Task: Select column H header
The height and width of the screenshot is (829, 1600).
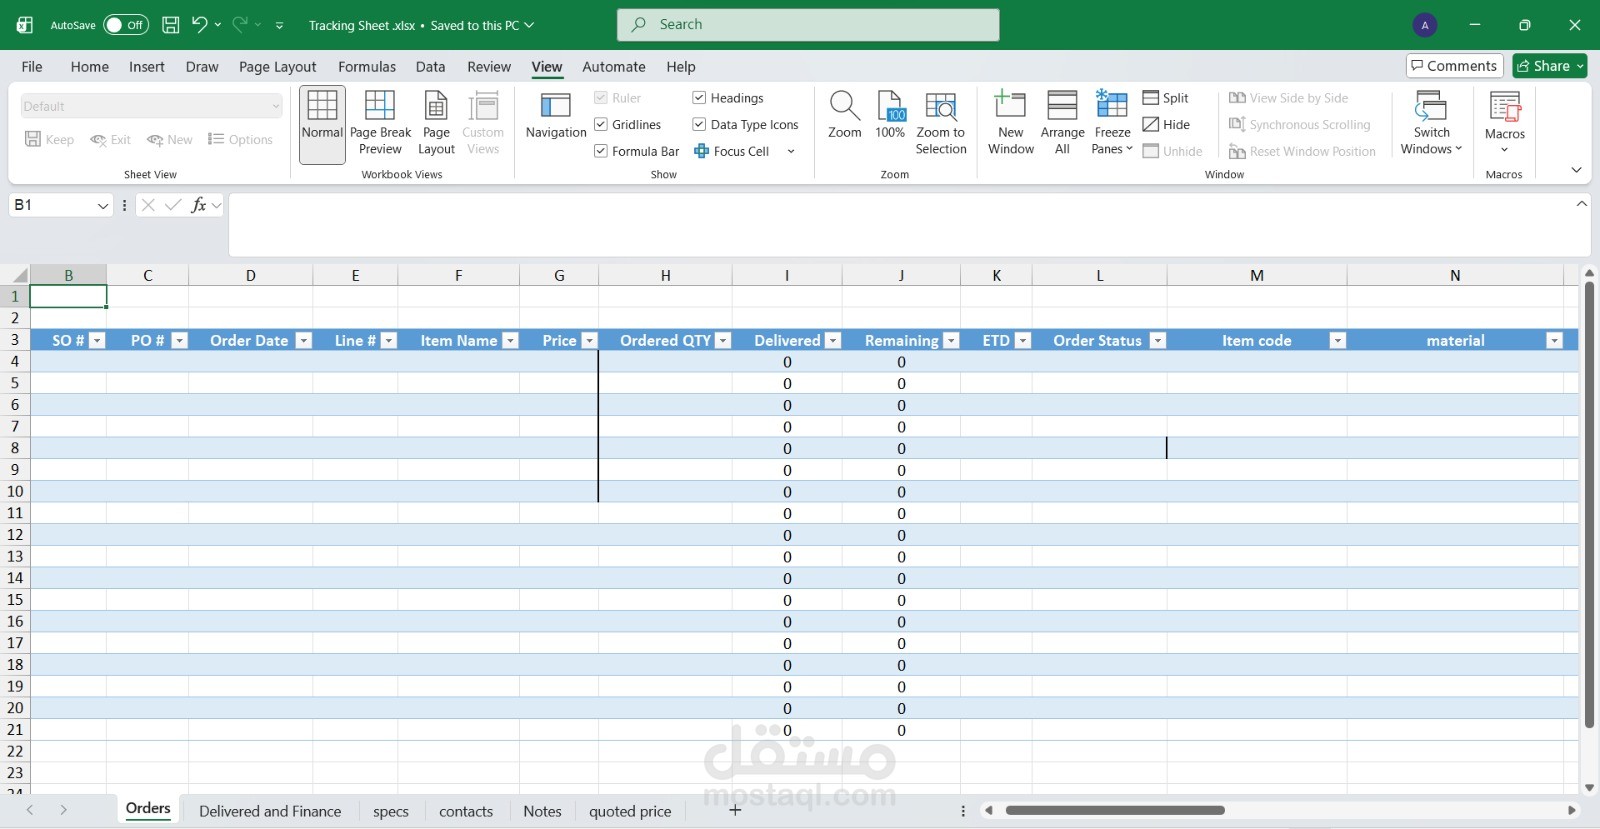Action: (x=665, y=275)
